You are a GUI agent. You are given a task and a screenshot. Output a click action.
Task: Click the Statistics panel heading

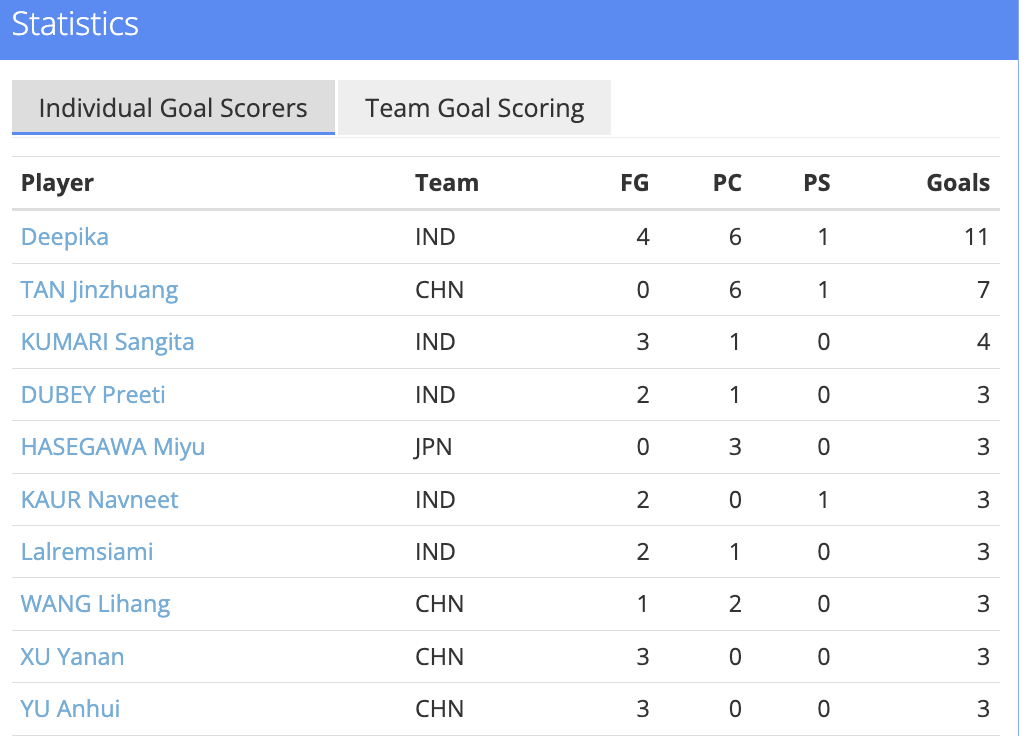[x=75, y=24]
